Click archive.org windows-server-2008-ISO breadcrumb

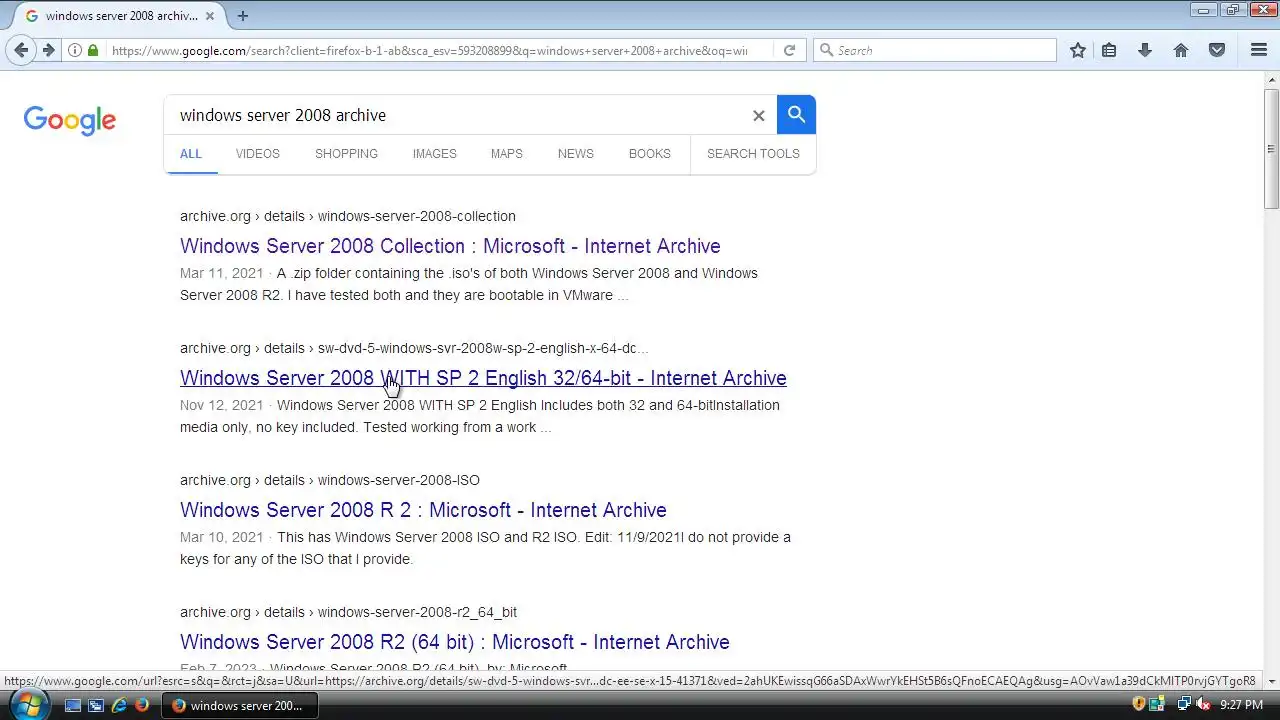(x=330, y=480)
